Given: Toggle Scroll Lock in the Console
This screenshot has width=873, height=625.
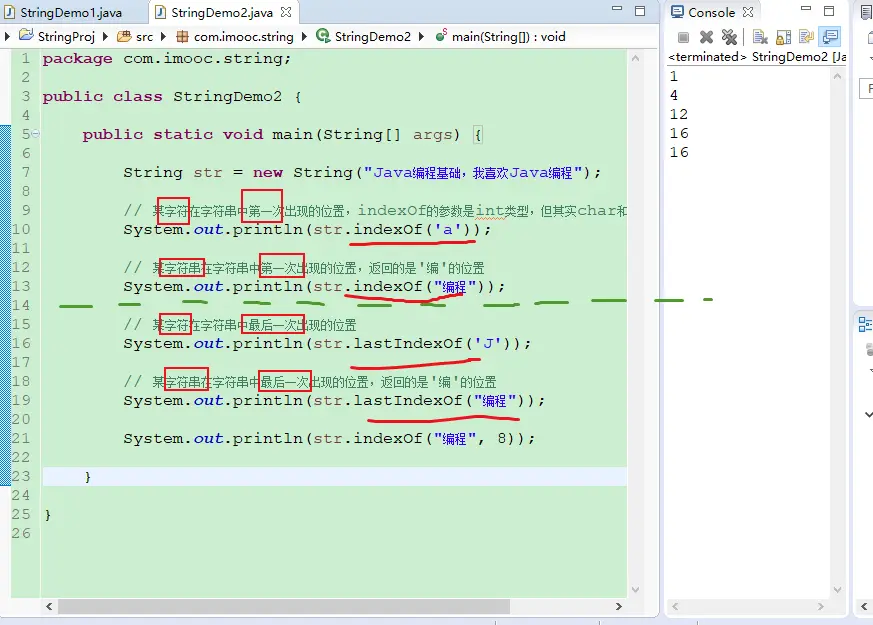Looking at the screenshot, I should pos(783,37).
